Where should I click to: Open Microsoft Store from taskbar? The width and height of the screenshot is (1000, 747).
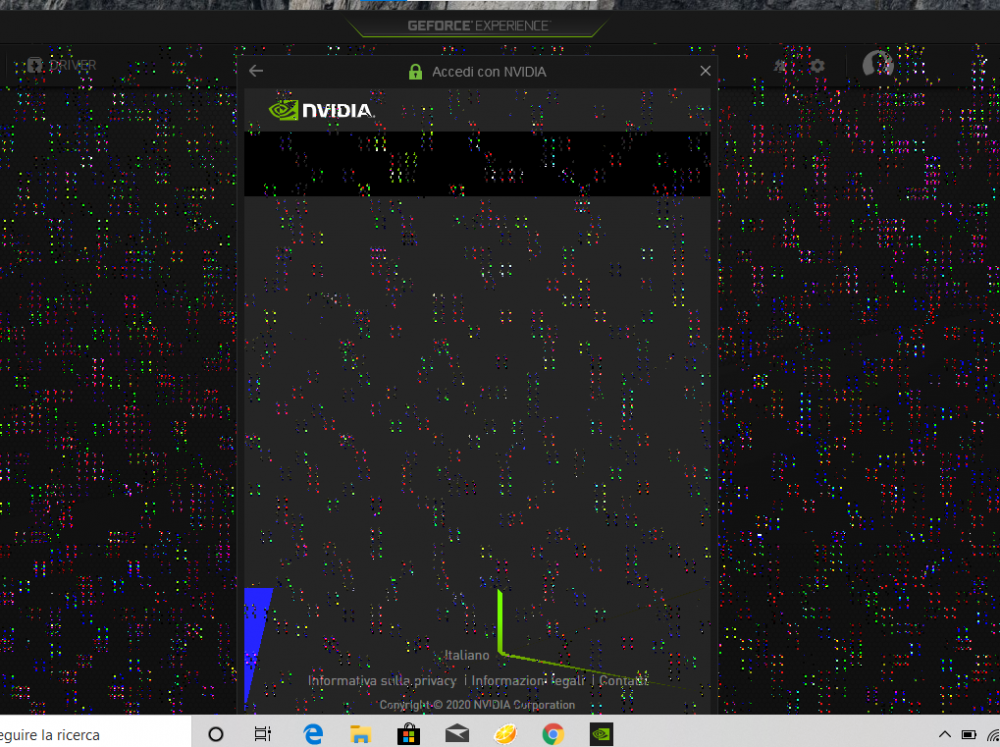408,734
